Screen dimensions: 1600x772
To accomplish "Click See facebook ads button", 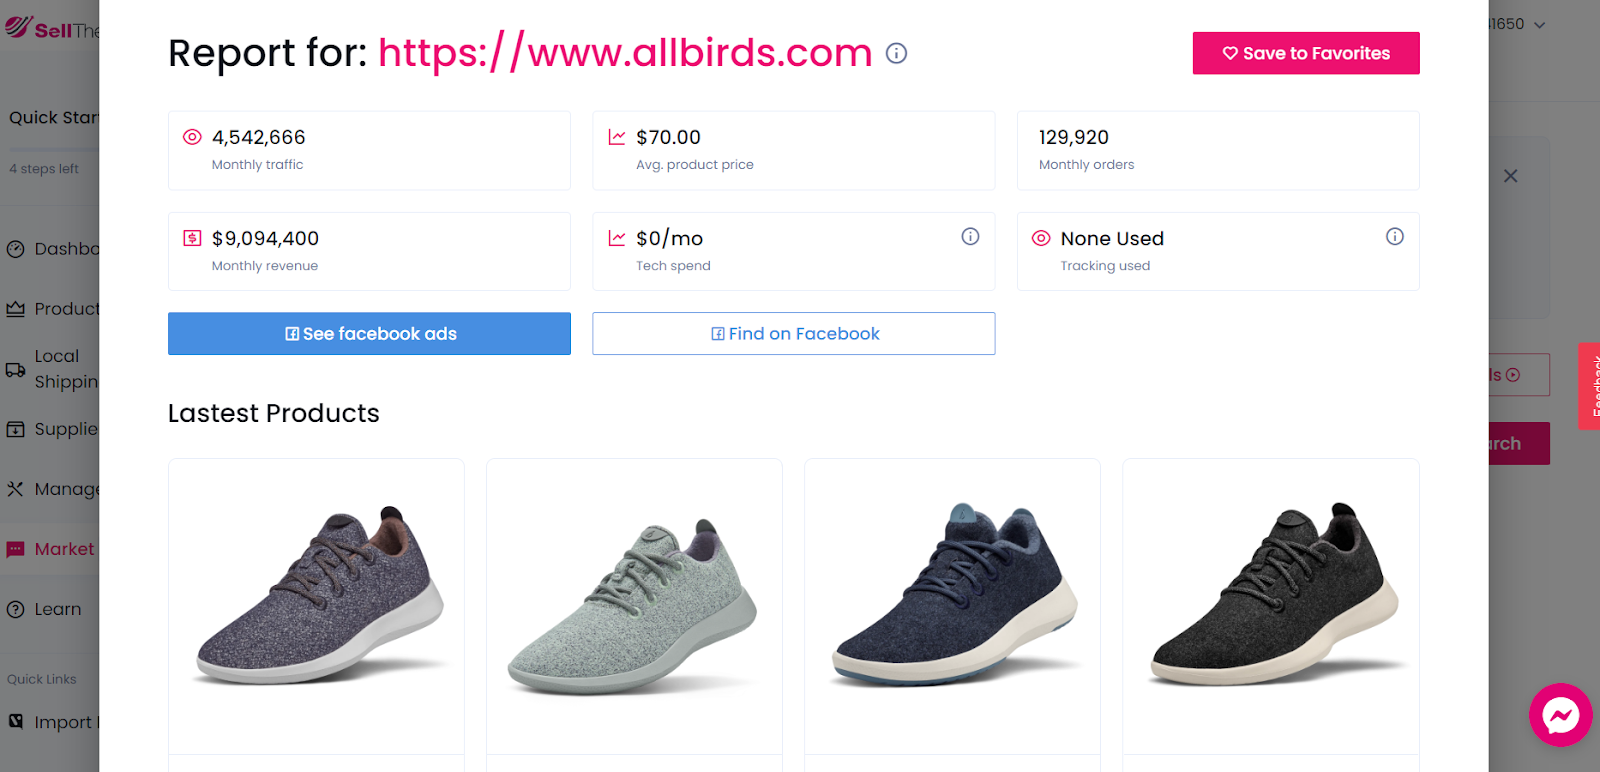I will pyautogui.click(x=369, y=334).
